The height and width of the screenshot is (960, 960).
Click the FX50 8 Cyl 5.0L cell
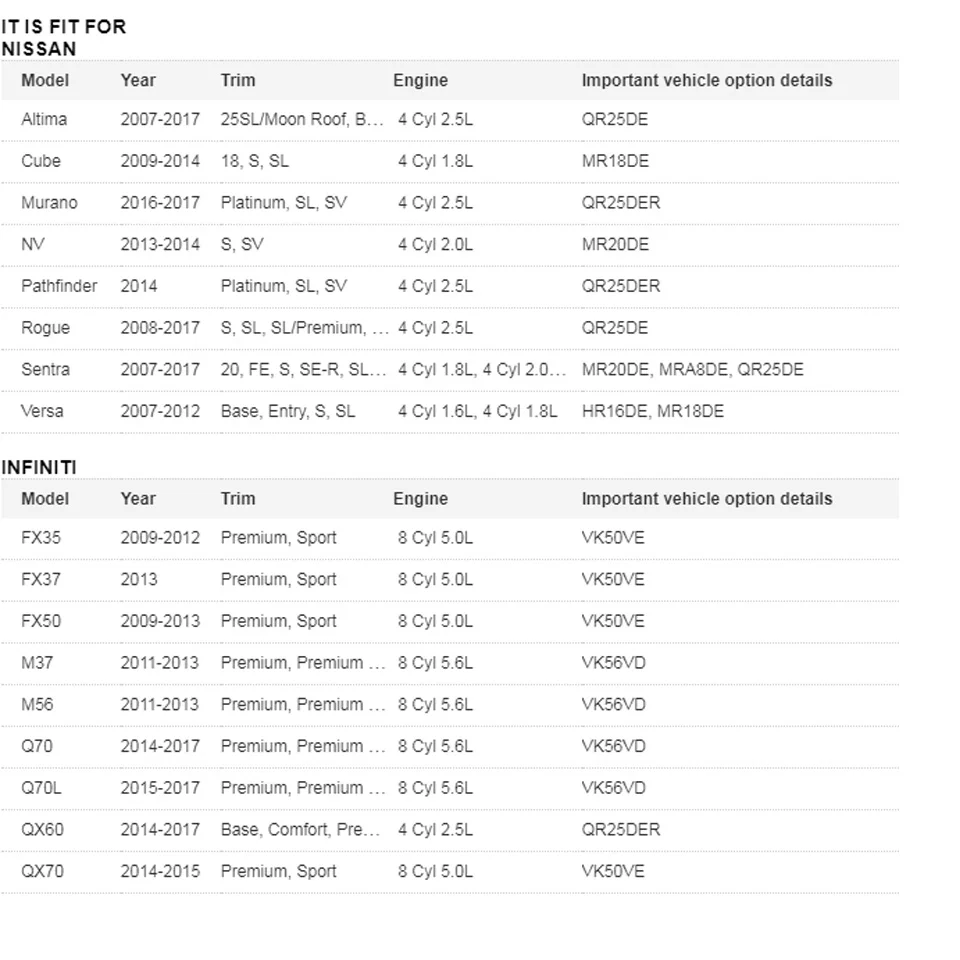point(435,621)
